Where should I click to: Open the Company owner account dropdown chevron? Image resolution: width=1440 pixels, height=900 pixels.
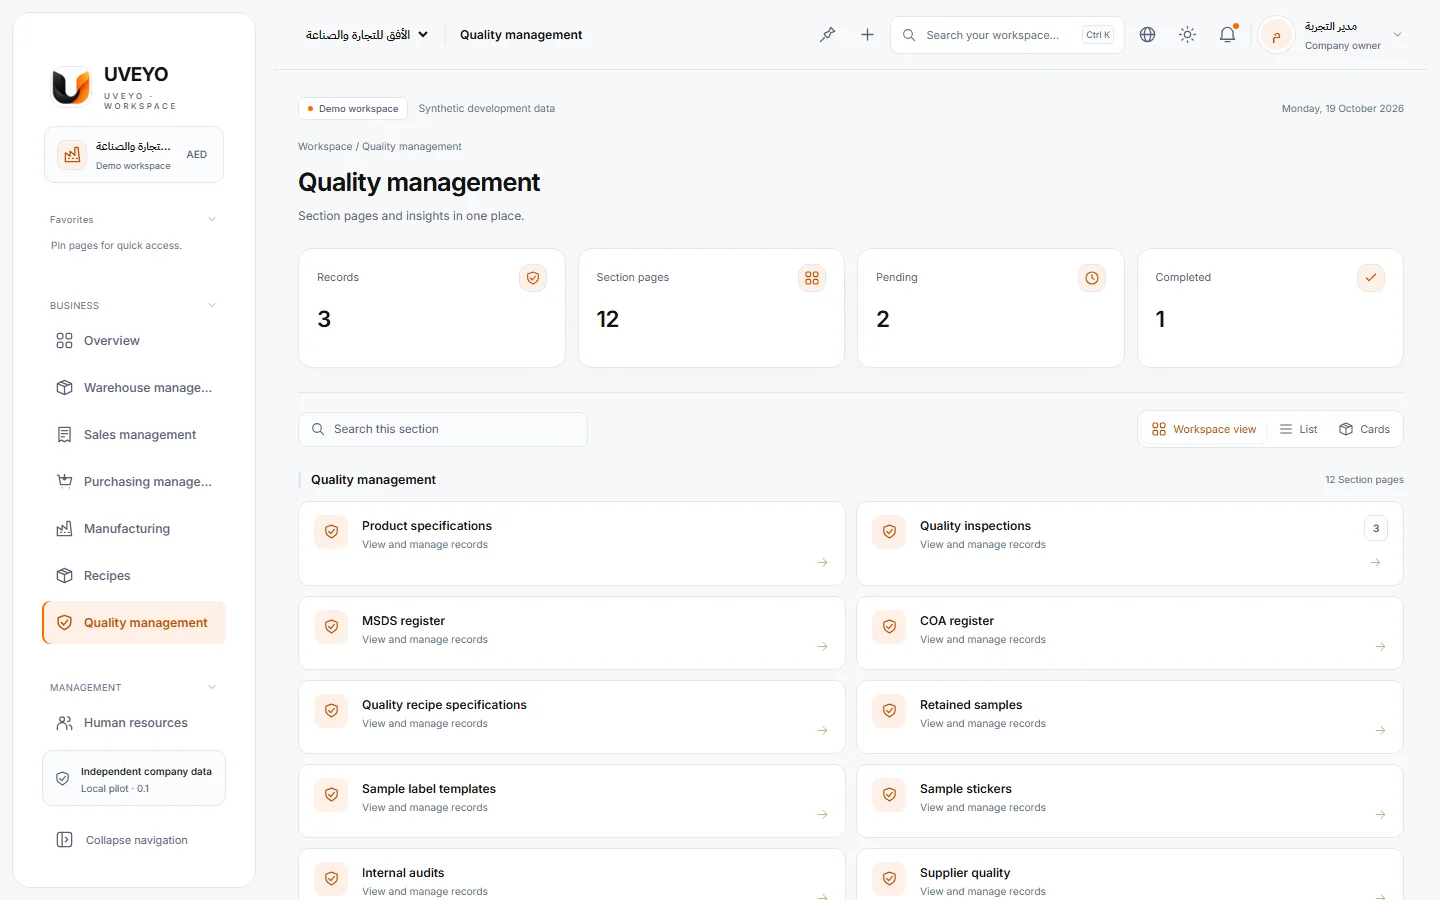(x=1398, y=35)
